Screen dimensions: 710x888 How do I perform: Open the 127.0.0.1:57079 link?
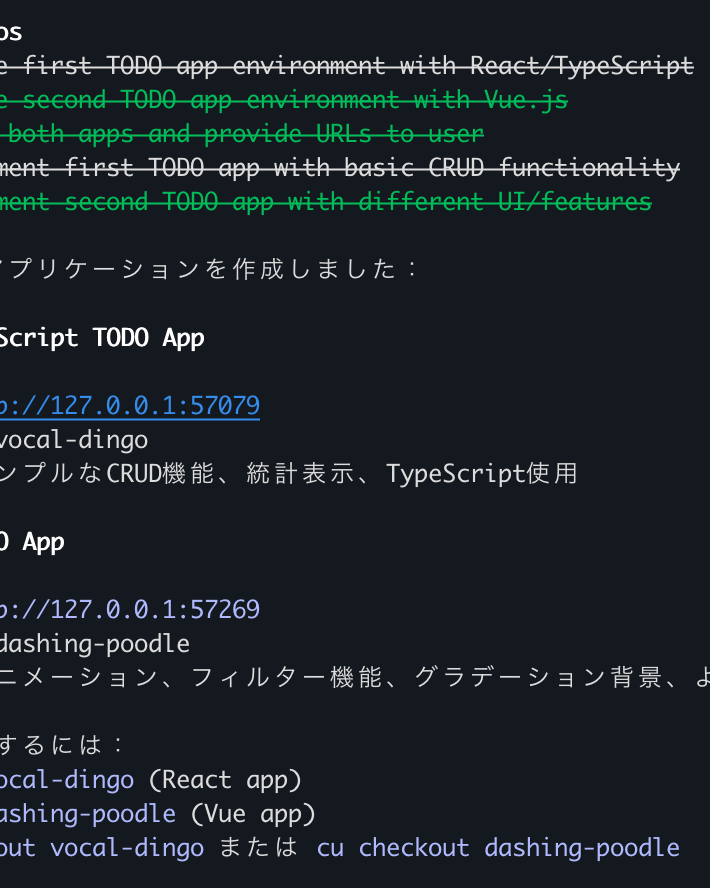pos(130,405)
